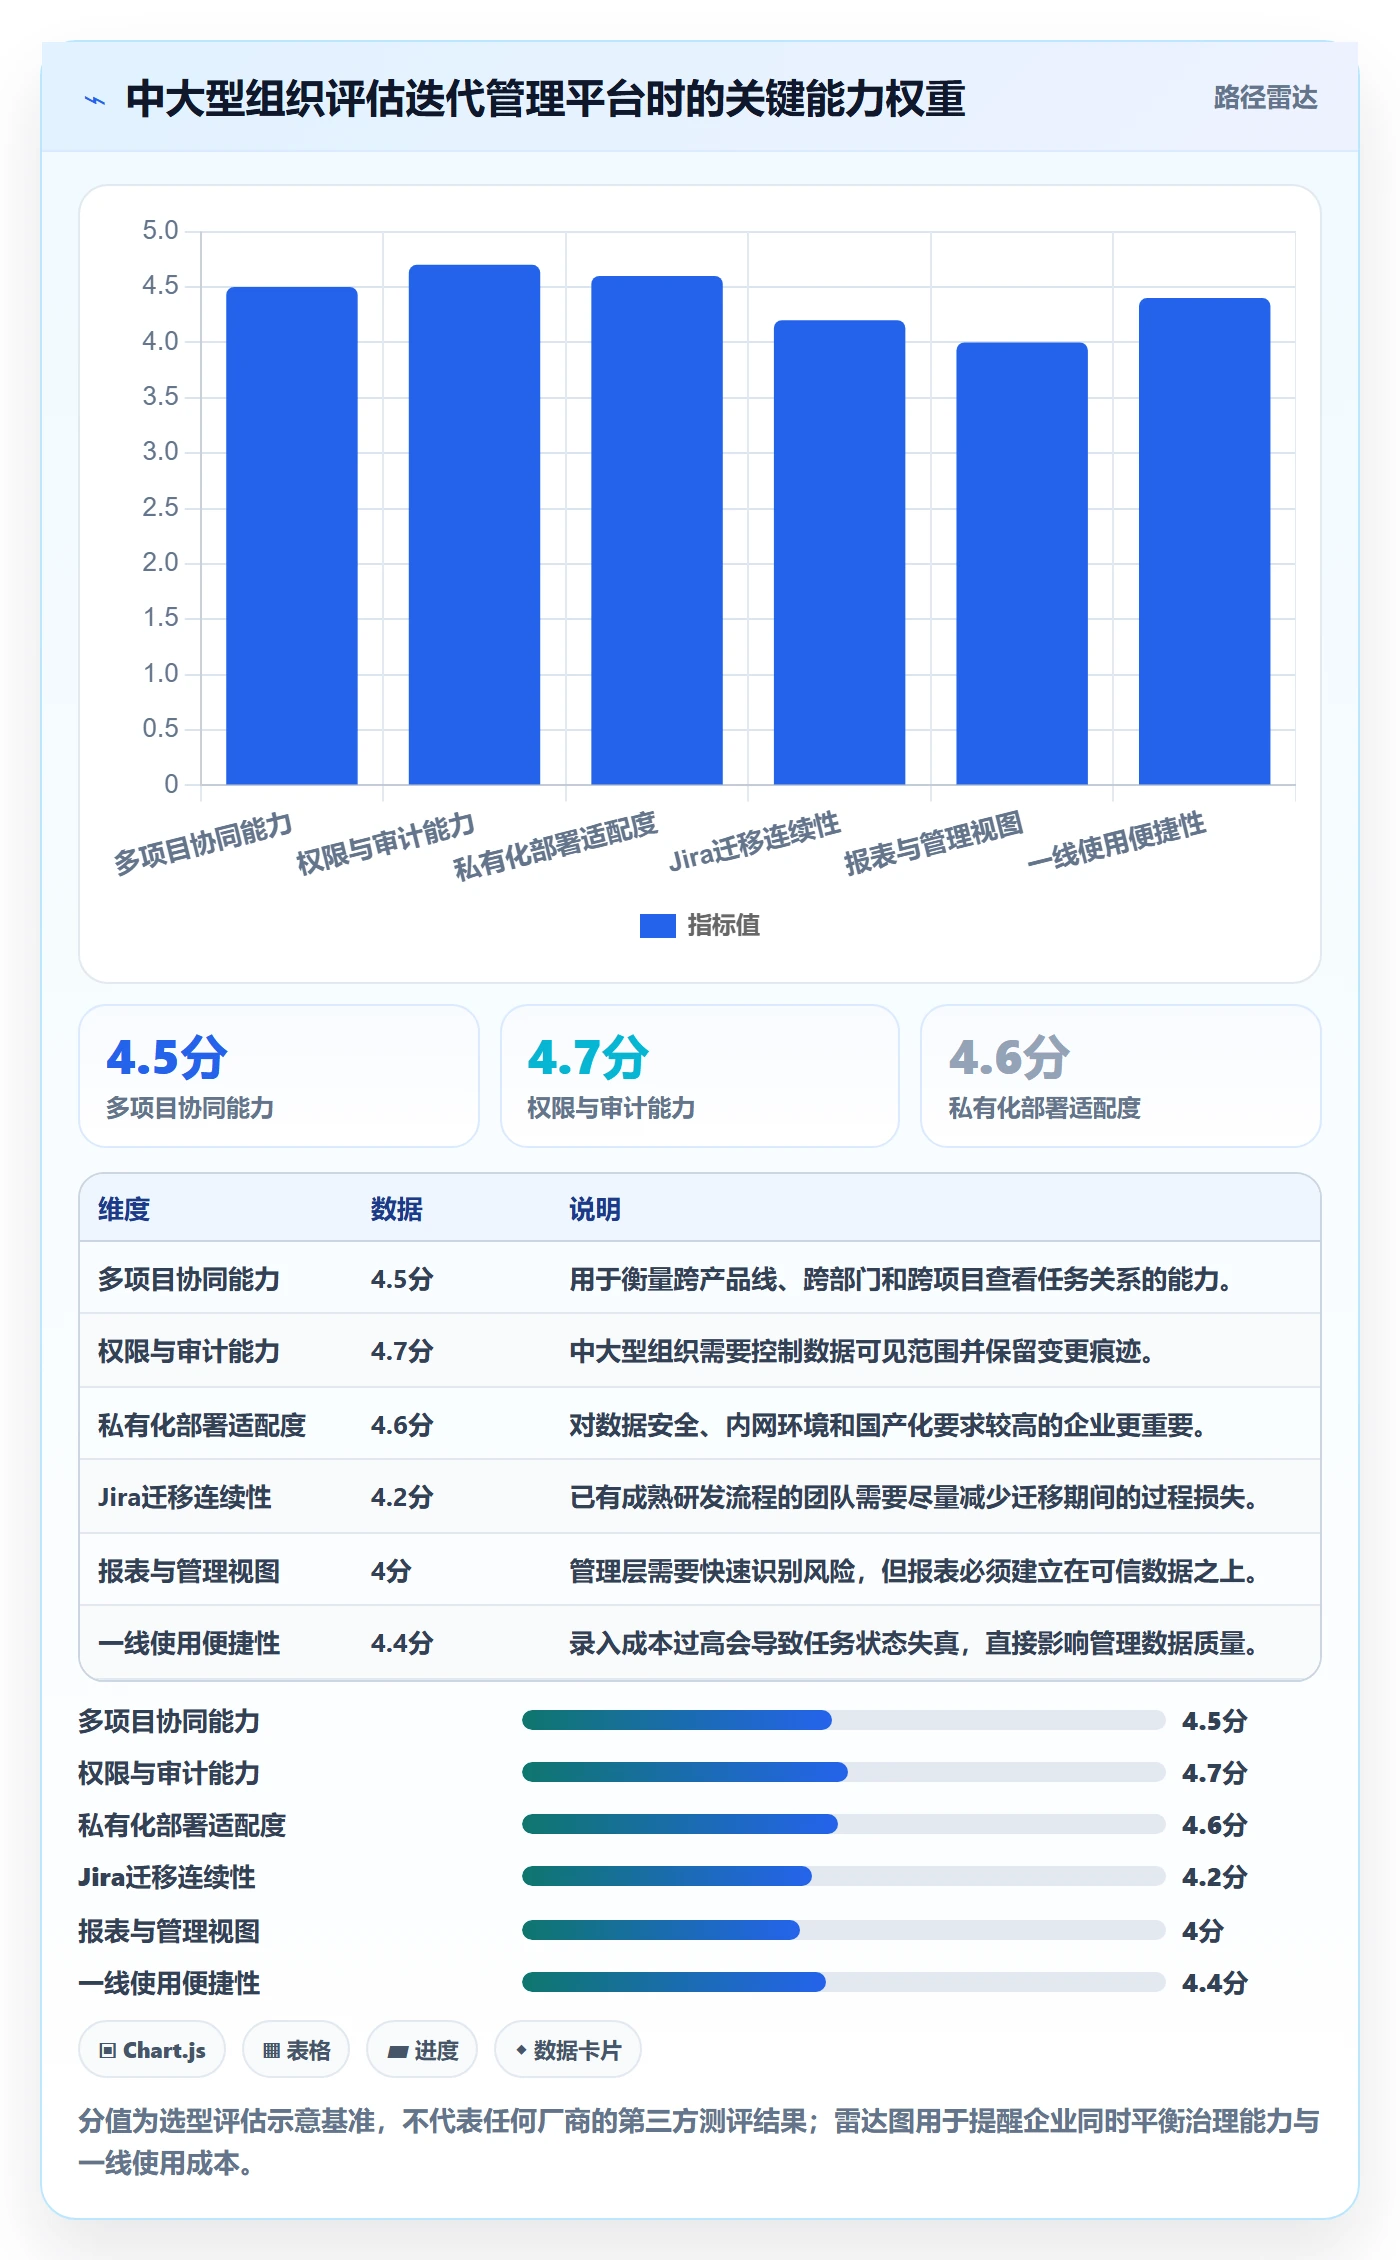The height and width of the screenshot is (2260, 1400).
Task: Click the 报表与管理视图 progress bar
Action: [844, 1930]
